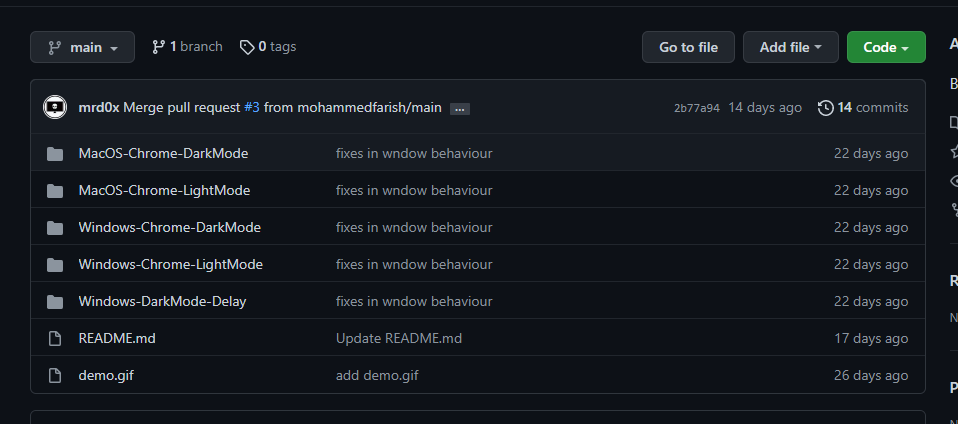The width and height of the screenshot is (958, 424).
Task: Open the MacOS-Chrome-LightMode folder
Action: (x=164, y=190)
